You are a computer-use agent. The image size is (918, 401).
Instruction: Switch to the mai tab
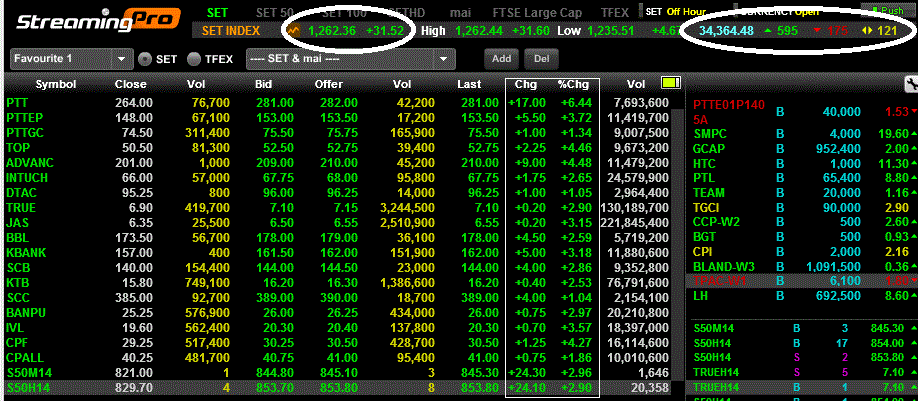click(x=460, y=12)
